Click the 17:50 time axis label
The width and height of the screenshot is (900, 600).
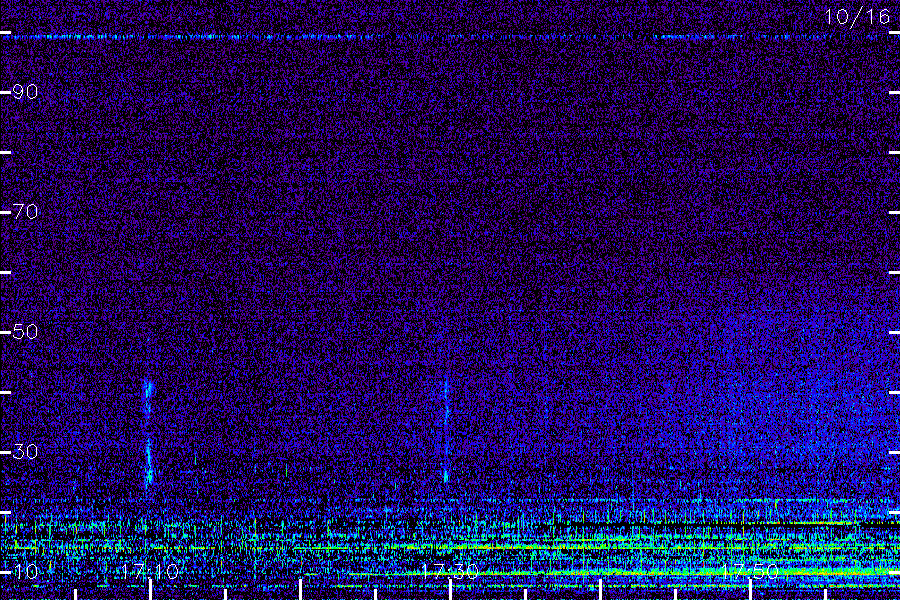750,571
